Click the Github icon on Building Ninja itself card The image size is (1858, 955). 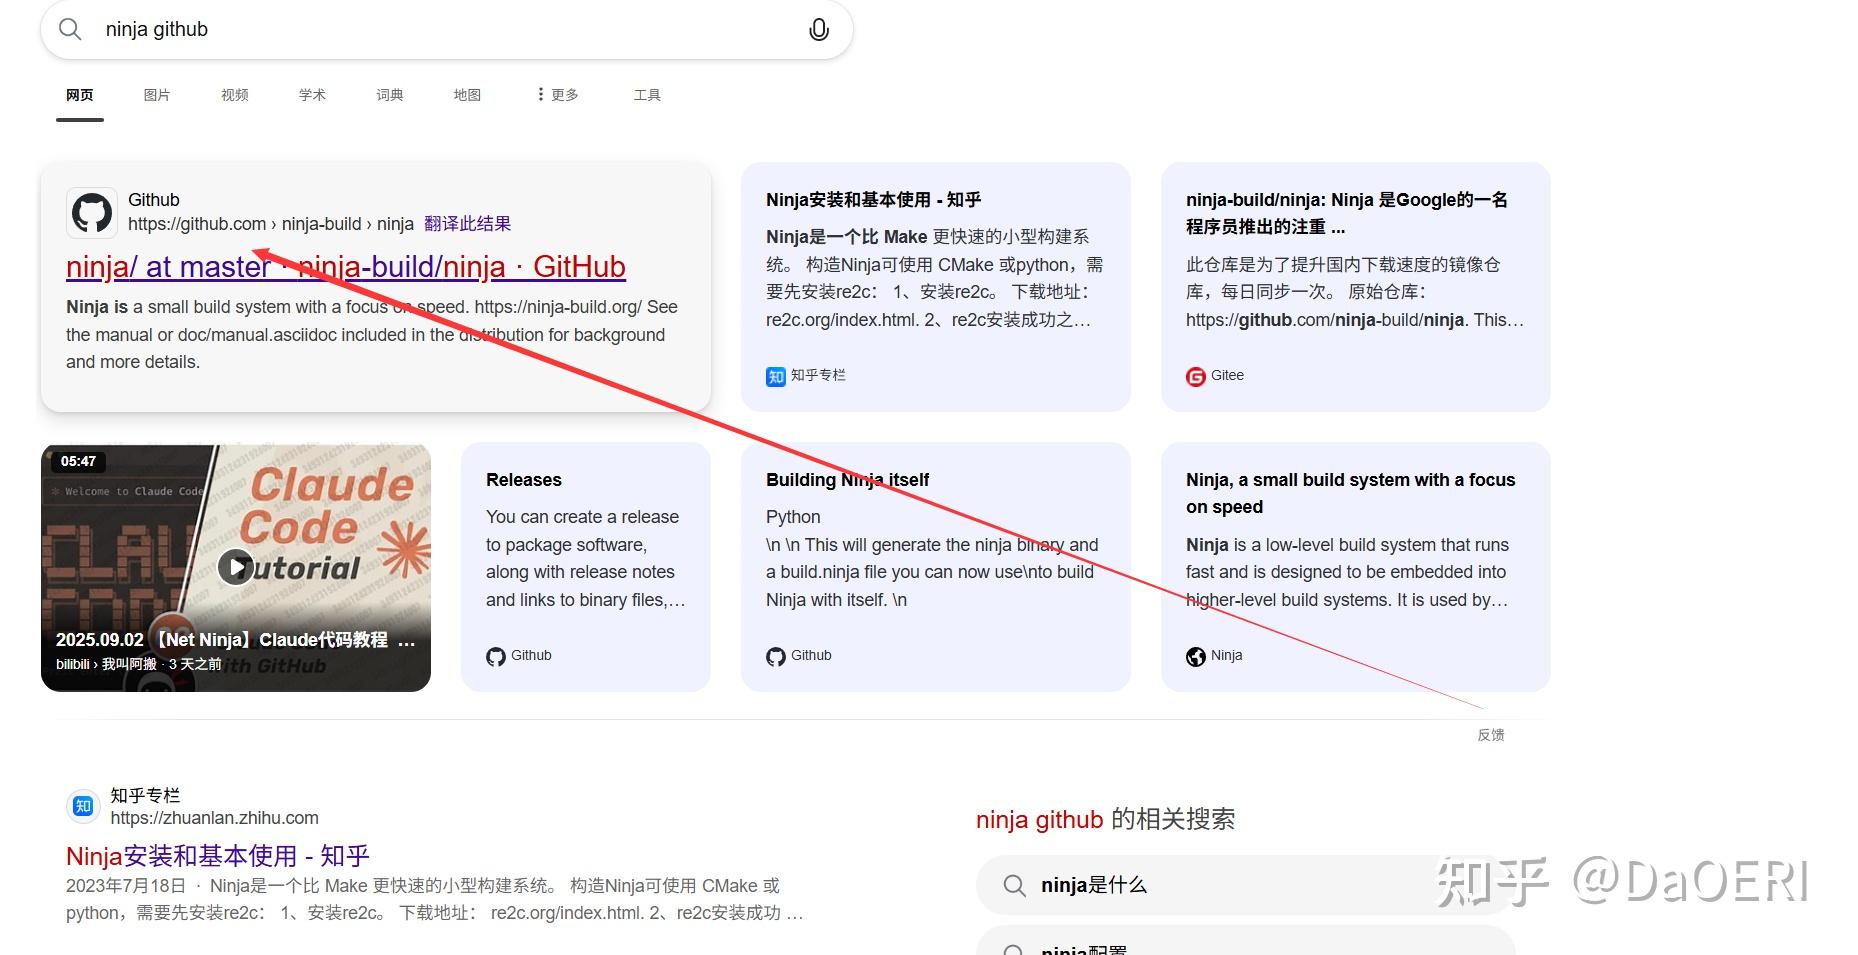pos(776,656)
